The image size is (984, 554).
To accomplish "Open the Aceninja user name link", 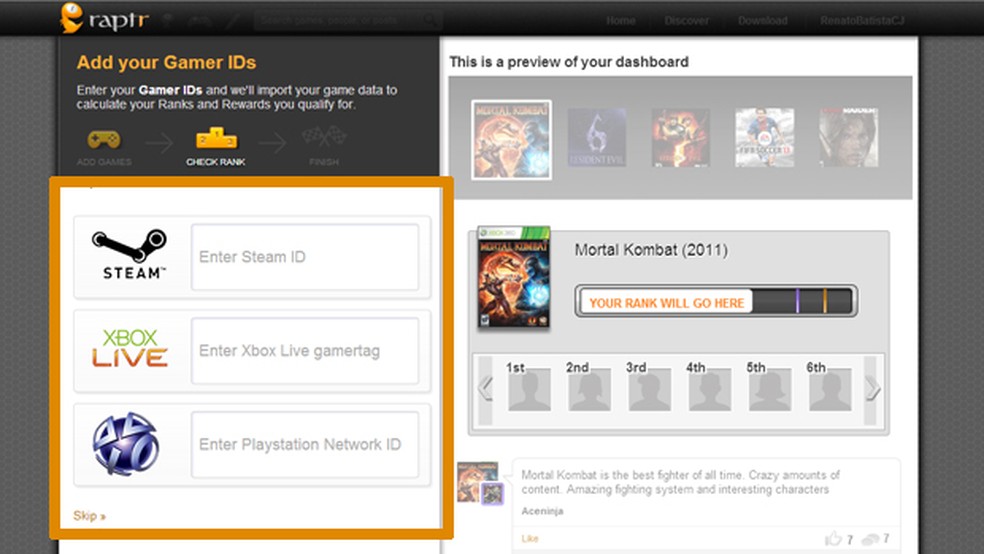I will [x=542, y=511].
